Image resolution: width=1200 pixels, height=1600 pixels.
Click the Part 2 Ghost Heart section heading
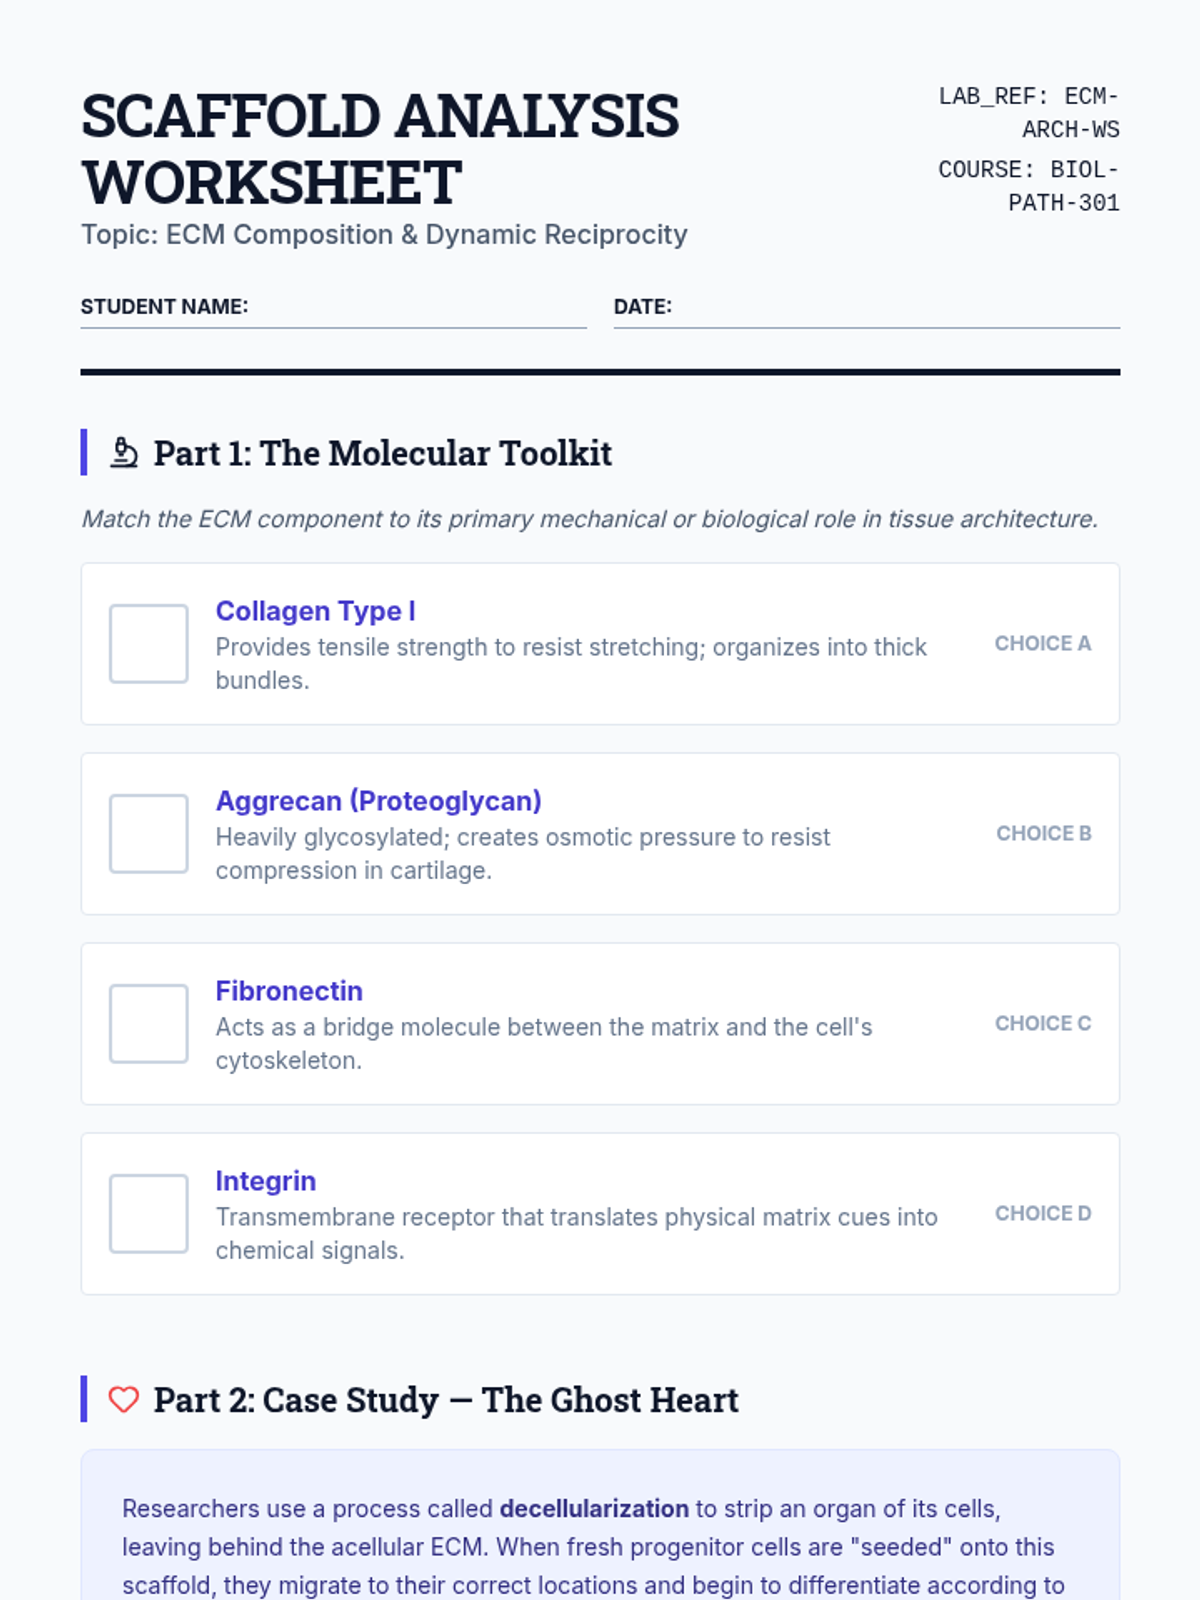[446, 1400]
